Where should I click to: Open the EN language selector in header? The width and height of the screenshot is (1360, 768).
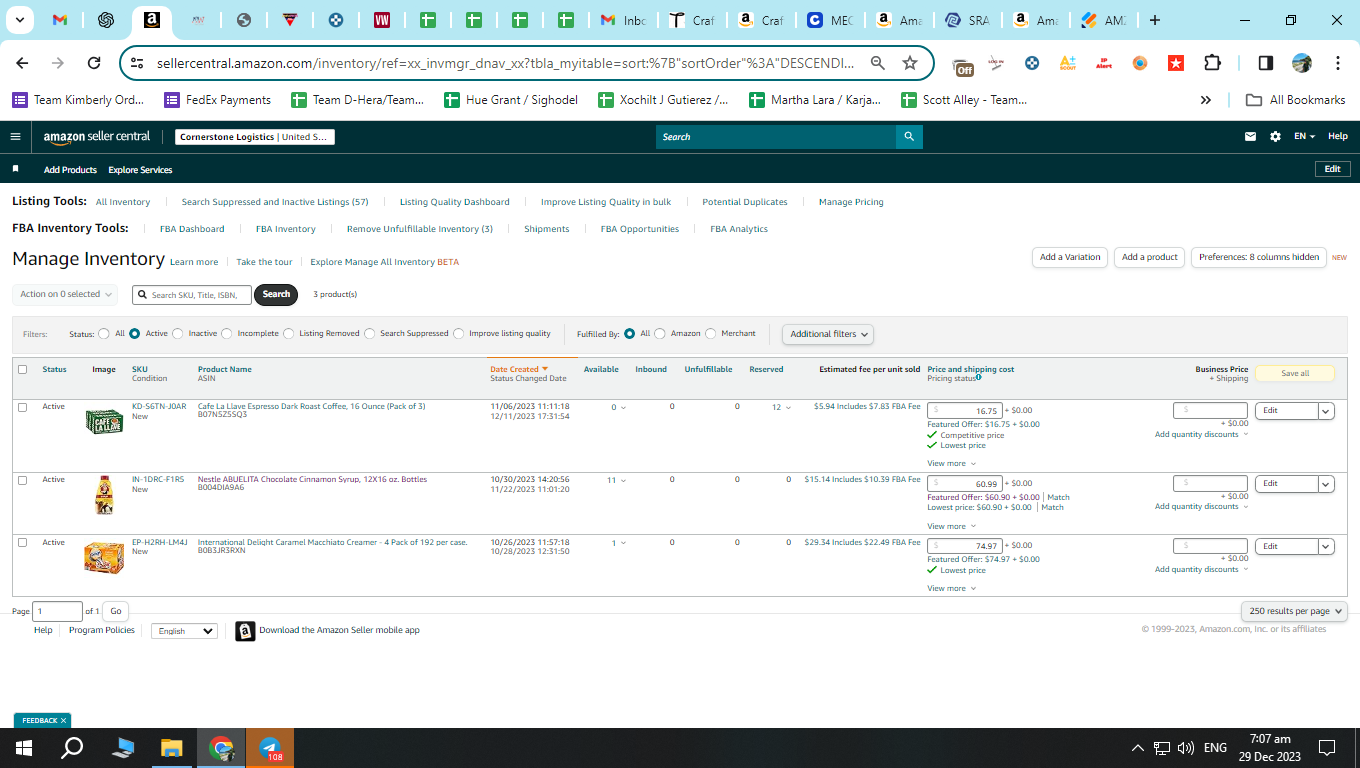[x=1304, y=137]
